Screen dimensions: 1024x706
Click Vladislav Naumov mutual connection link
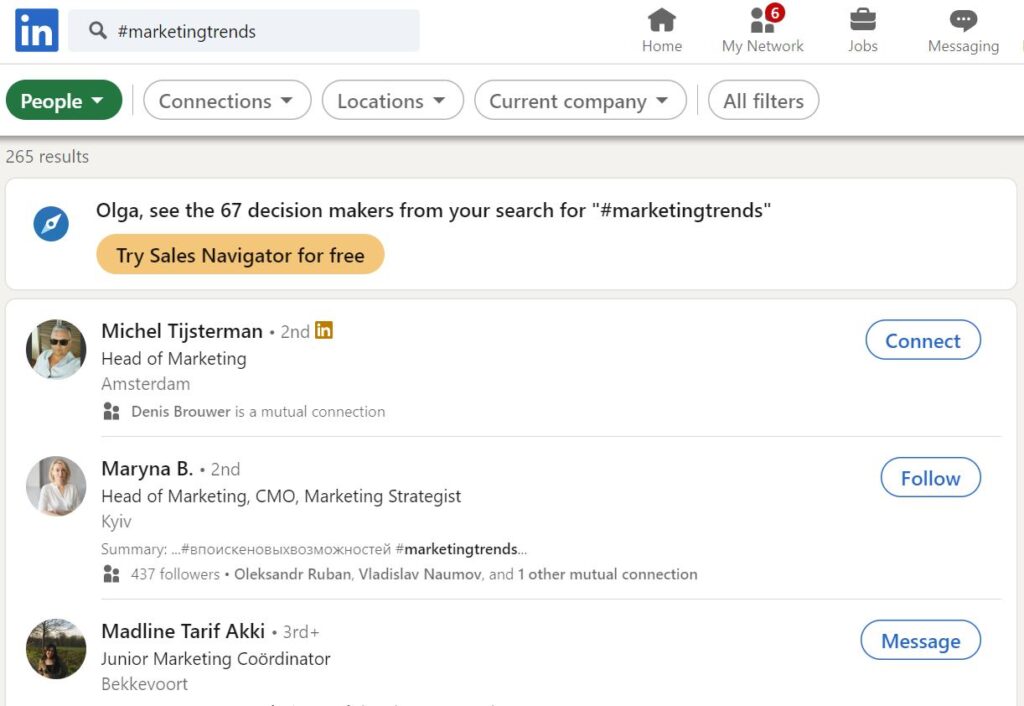pyautogui.click(x=420, y=574)
